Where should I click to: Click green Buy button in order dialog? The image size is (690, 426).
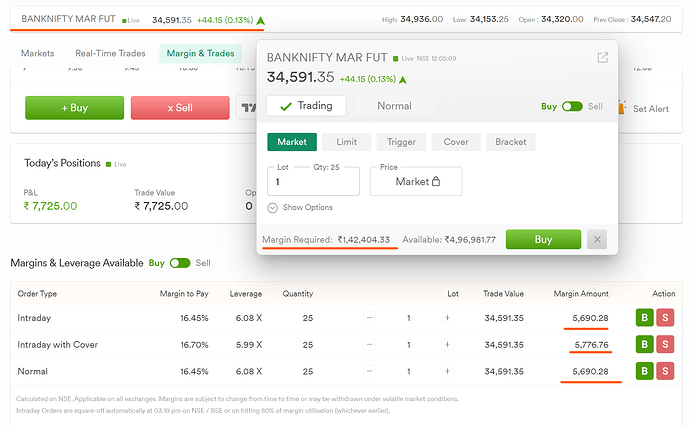543,239
